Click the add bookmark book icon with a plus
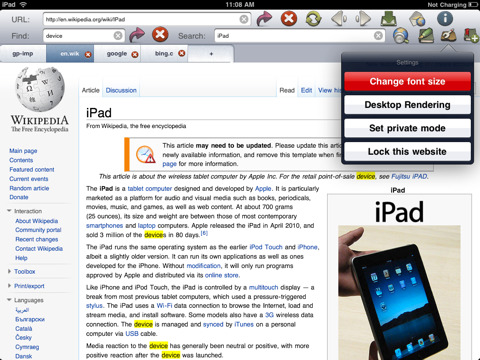The width and height of the screenshot is (480, 360). point(471,35)
